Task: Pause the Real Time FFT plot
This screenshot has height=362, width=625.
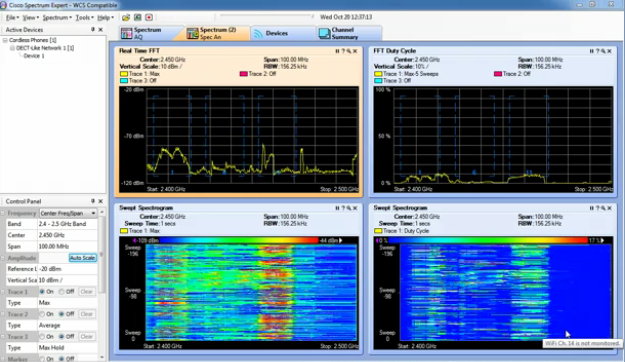Action: 337,51
